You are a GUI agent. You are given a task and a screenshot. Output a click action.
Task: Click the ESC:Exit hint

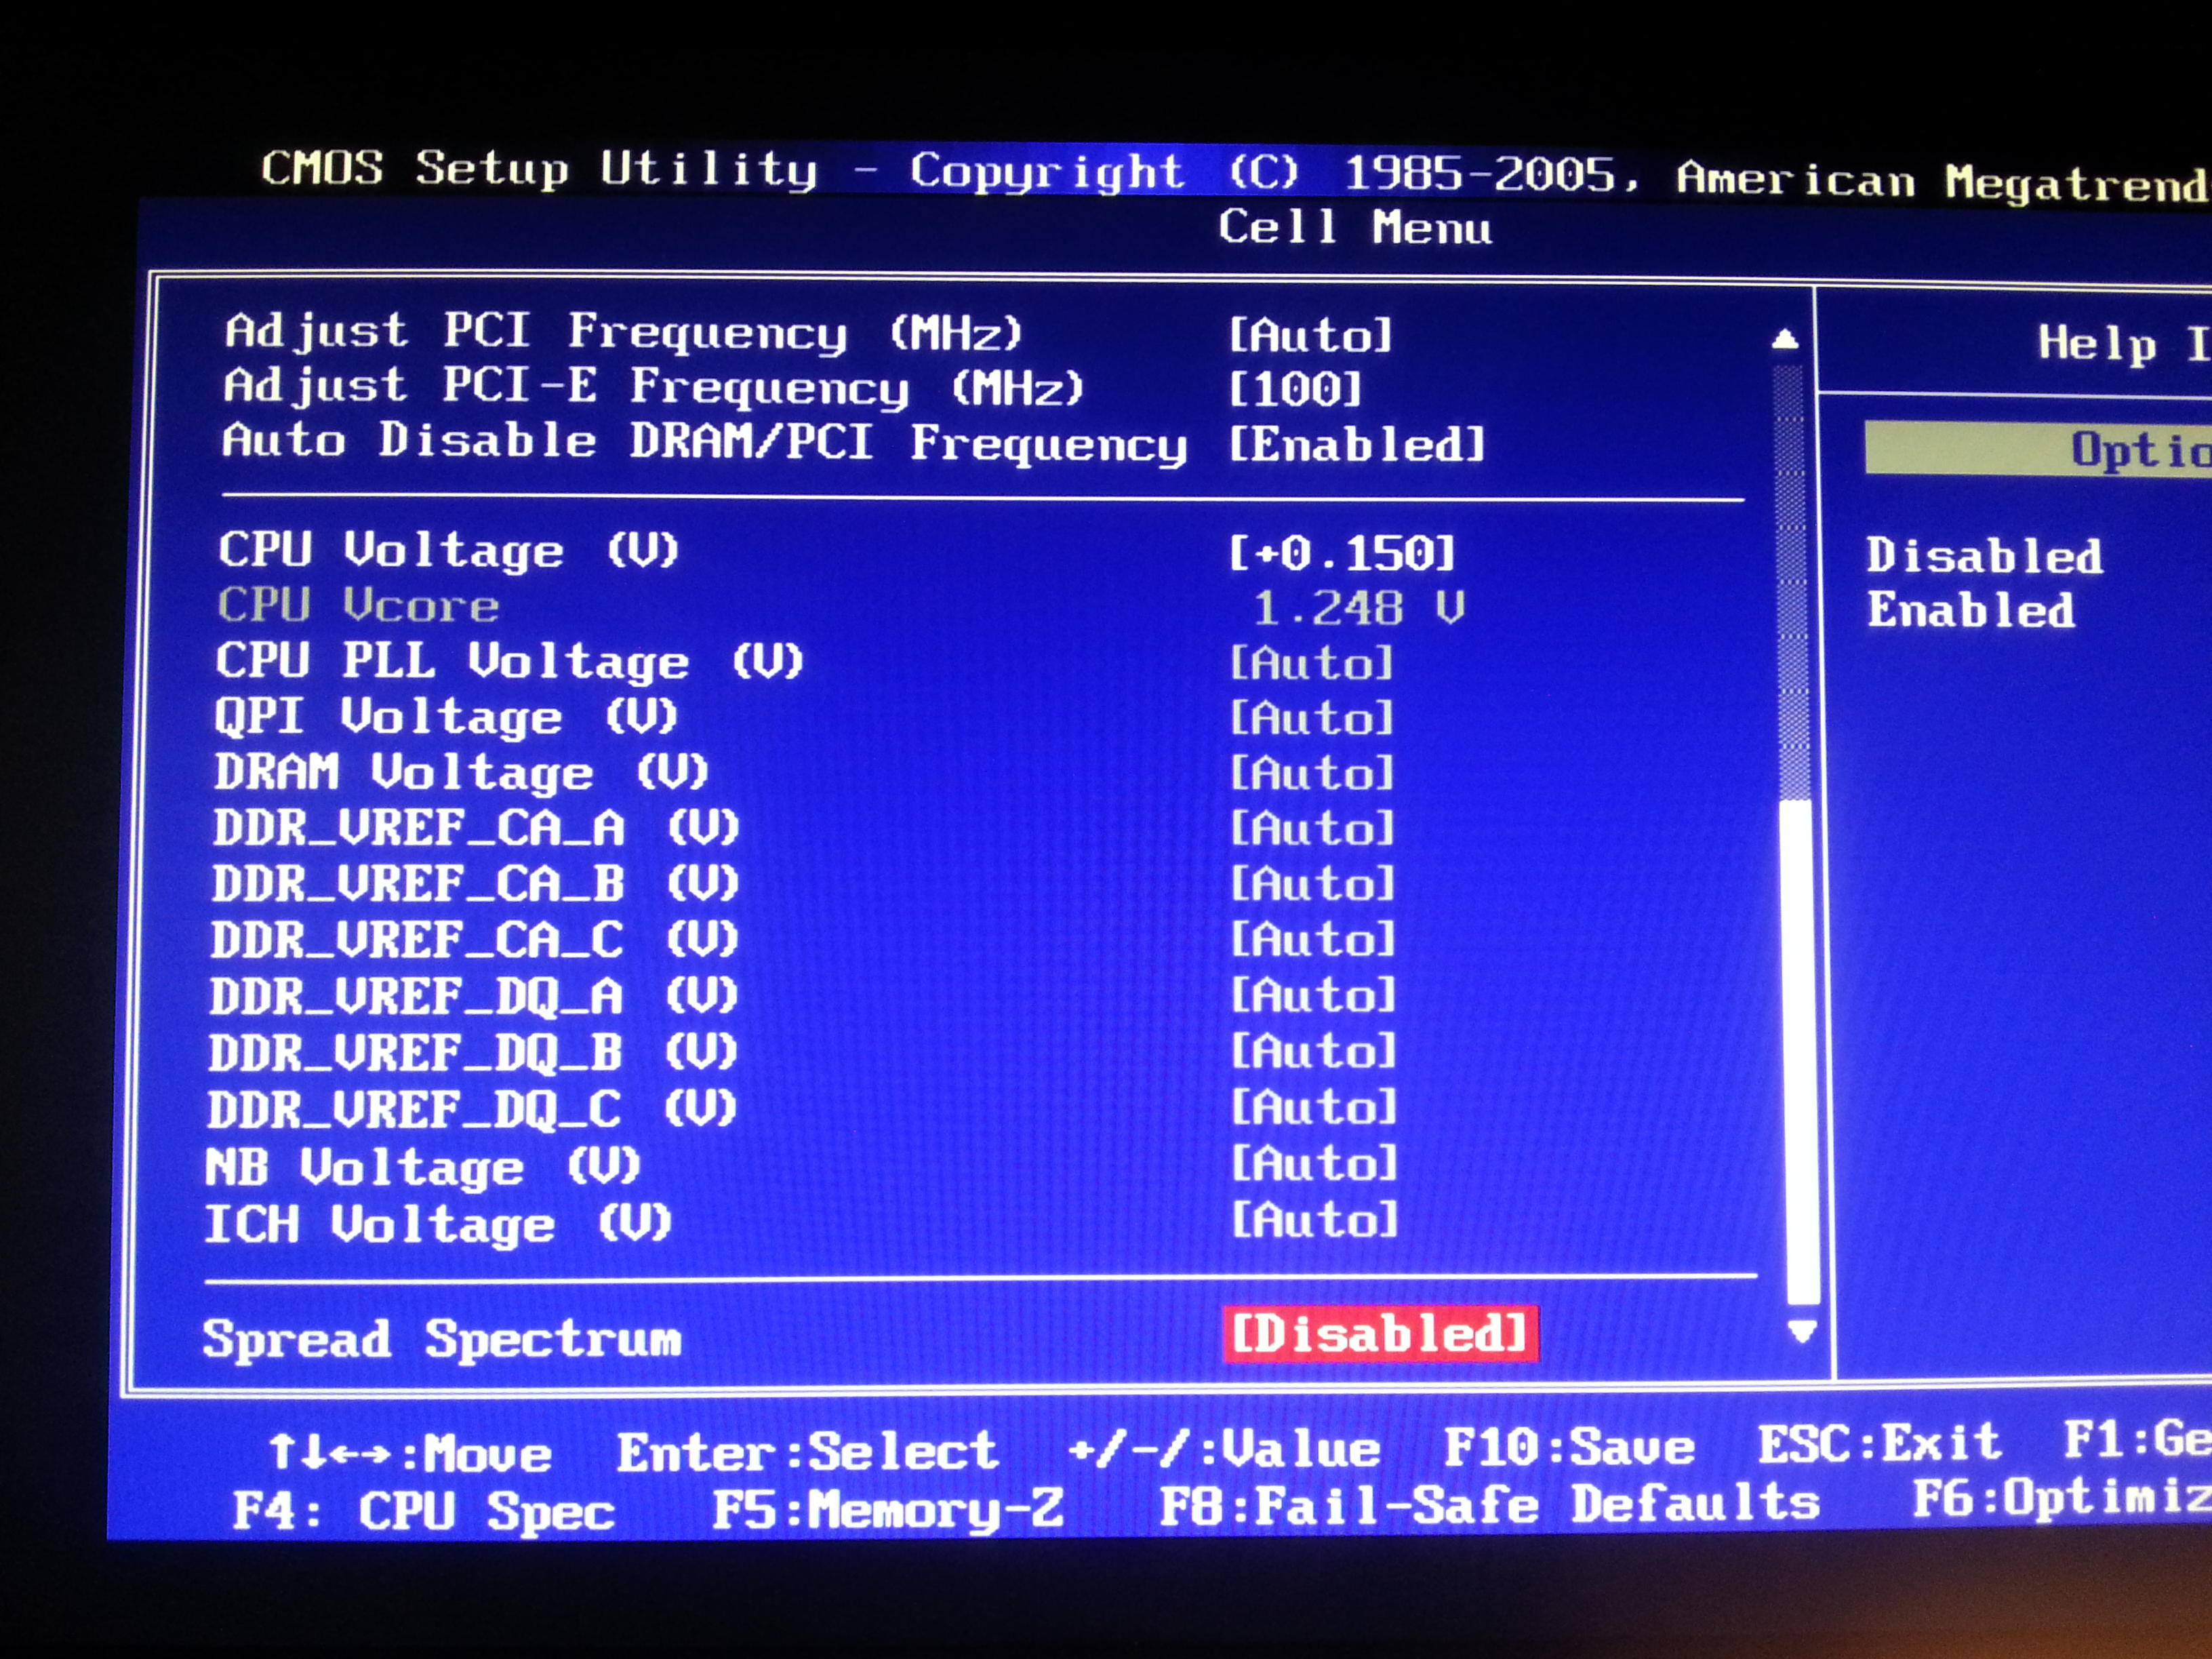pos(1879,1443)
